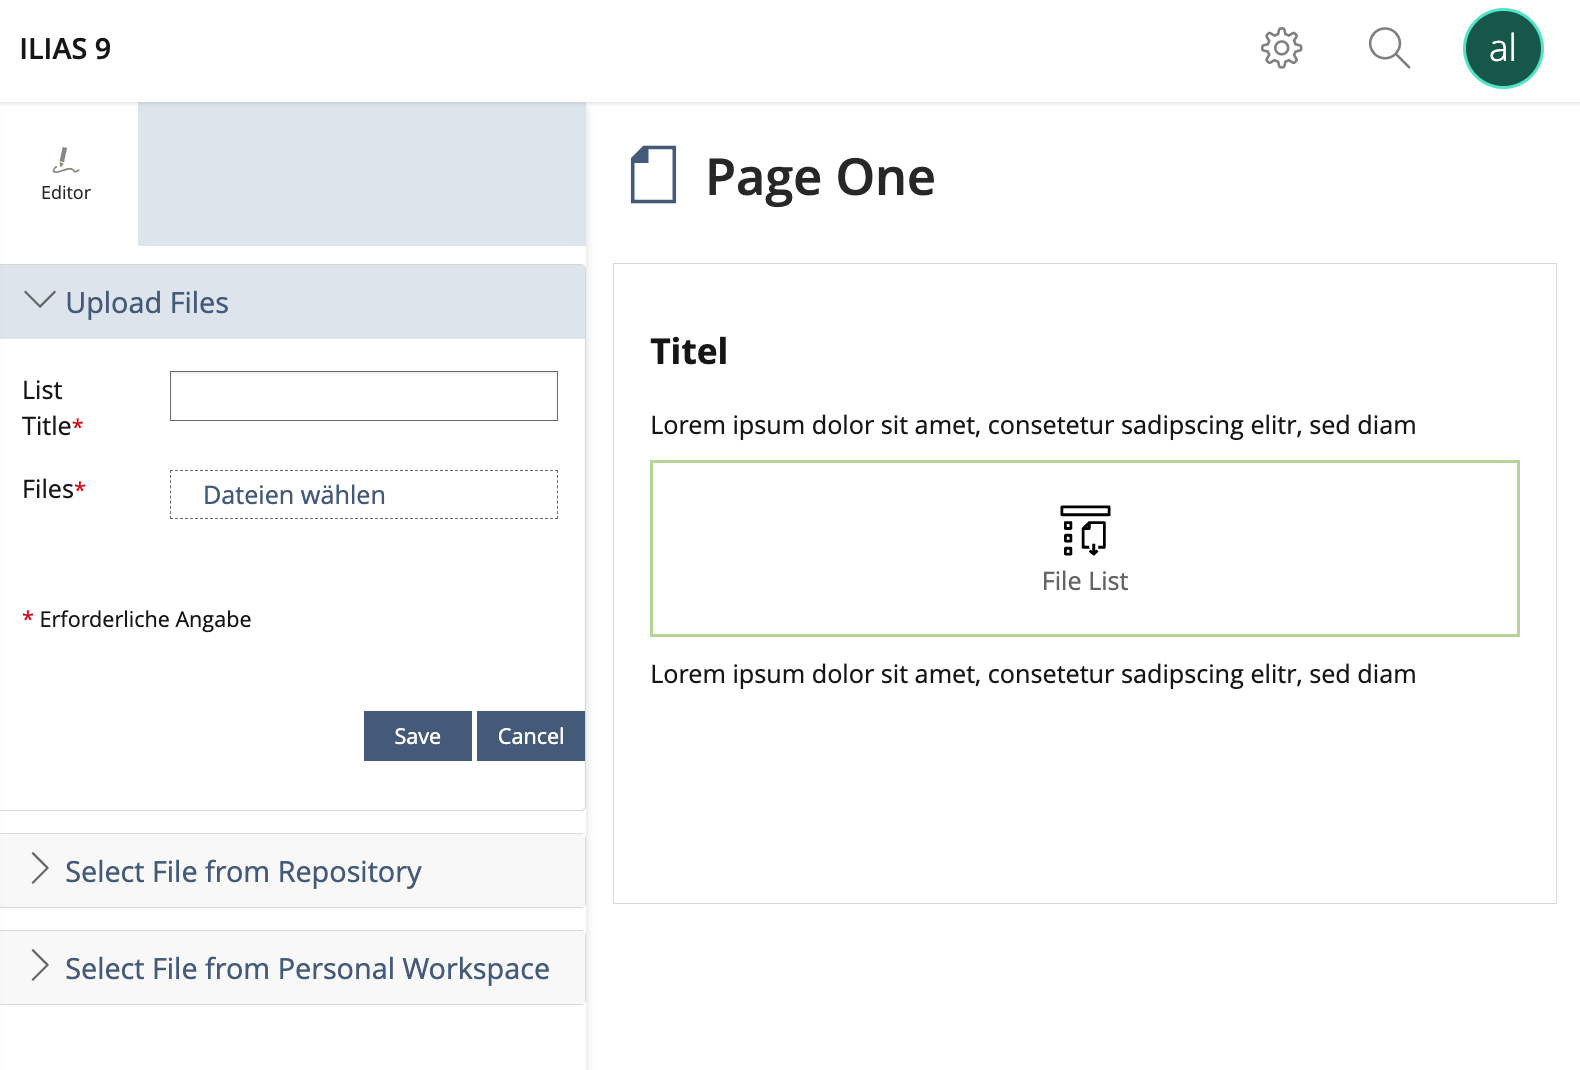This screenshot has width=1580, height=1070.
Task: Click the Upload Files section header
Action: click(147, 302)
